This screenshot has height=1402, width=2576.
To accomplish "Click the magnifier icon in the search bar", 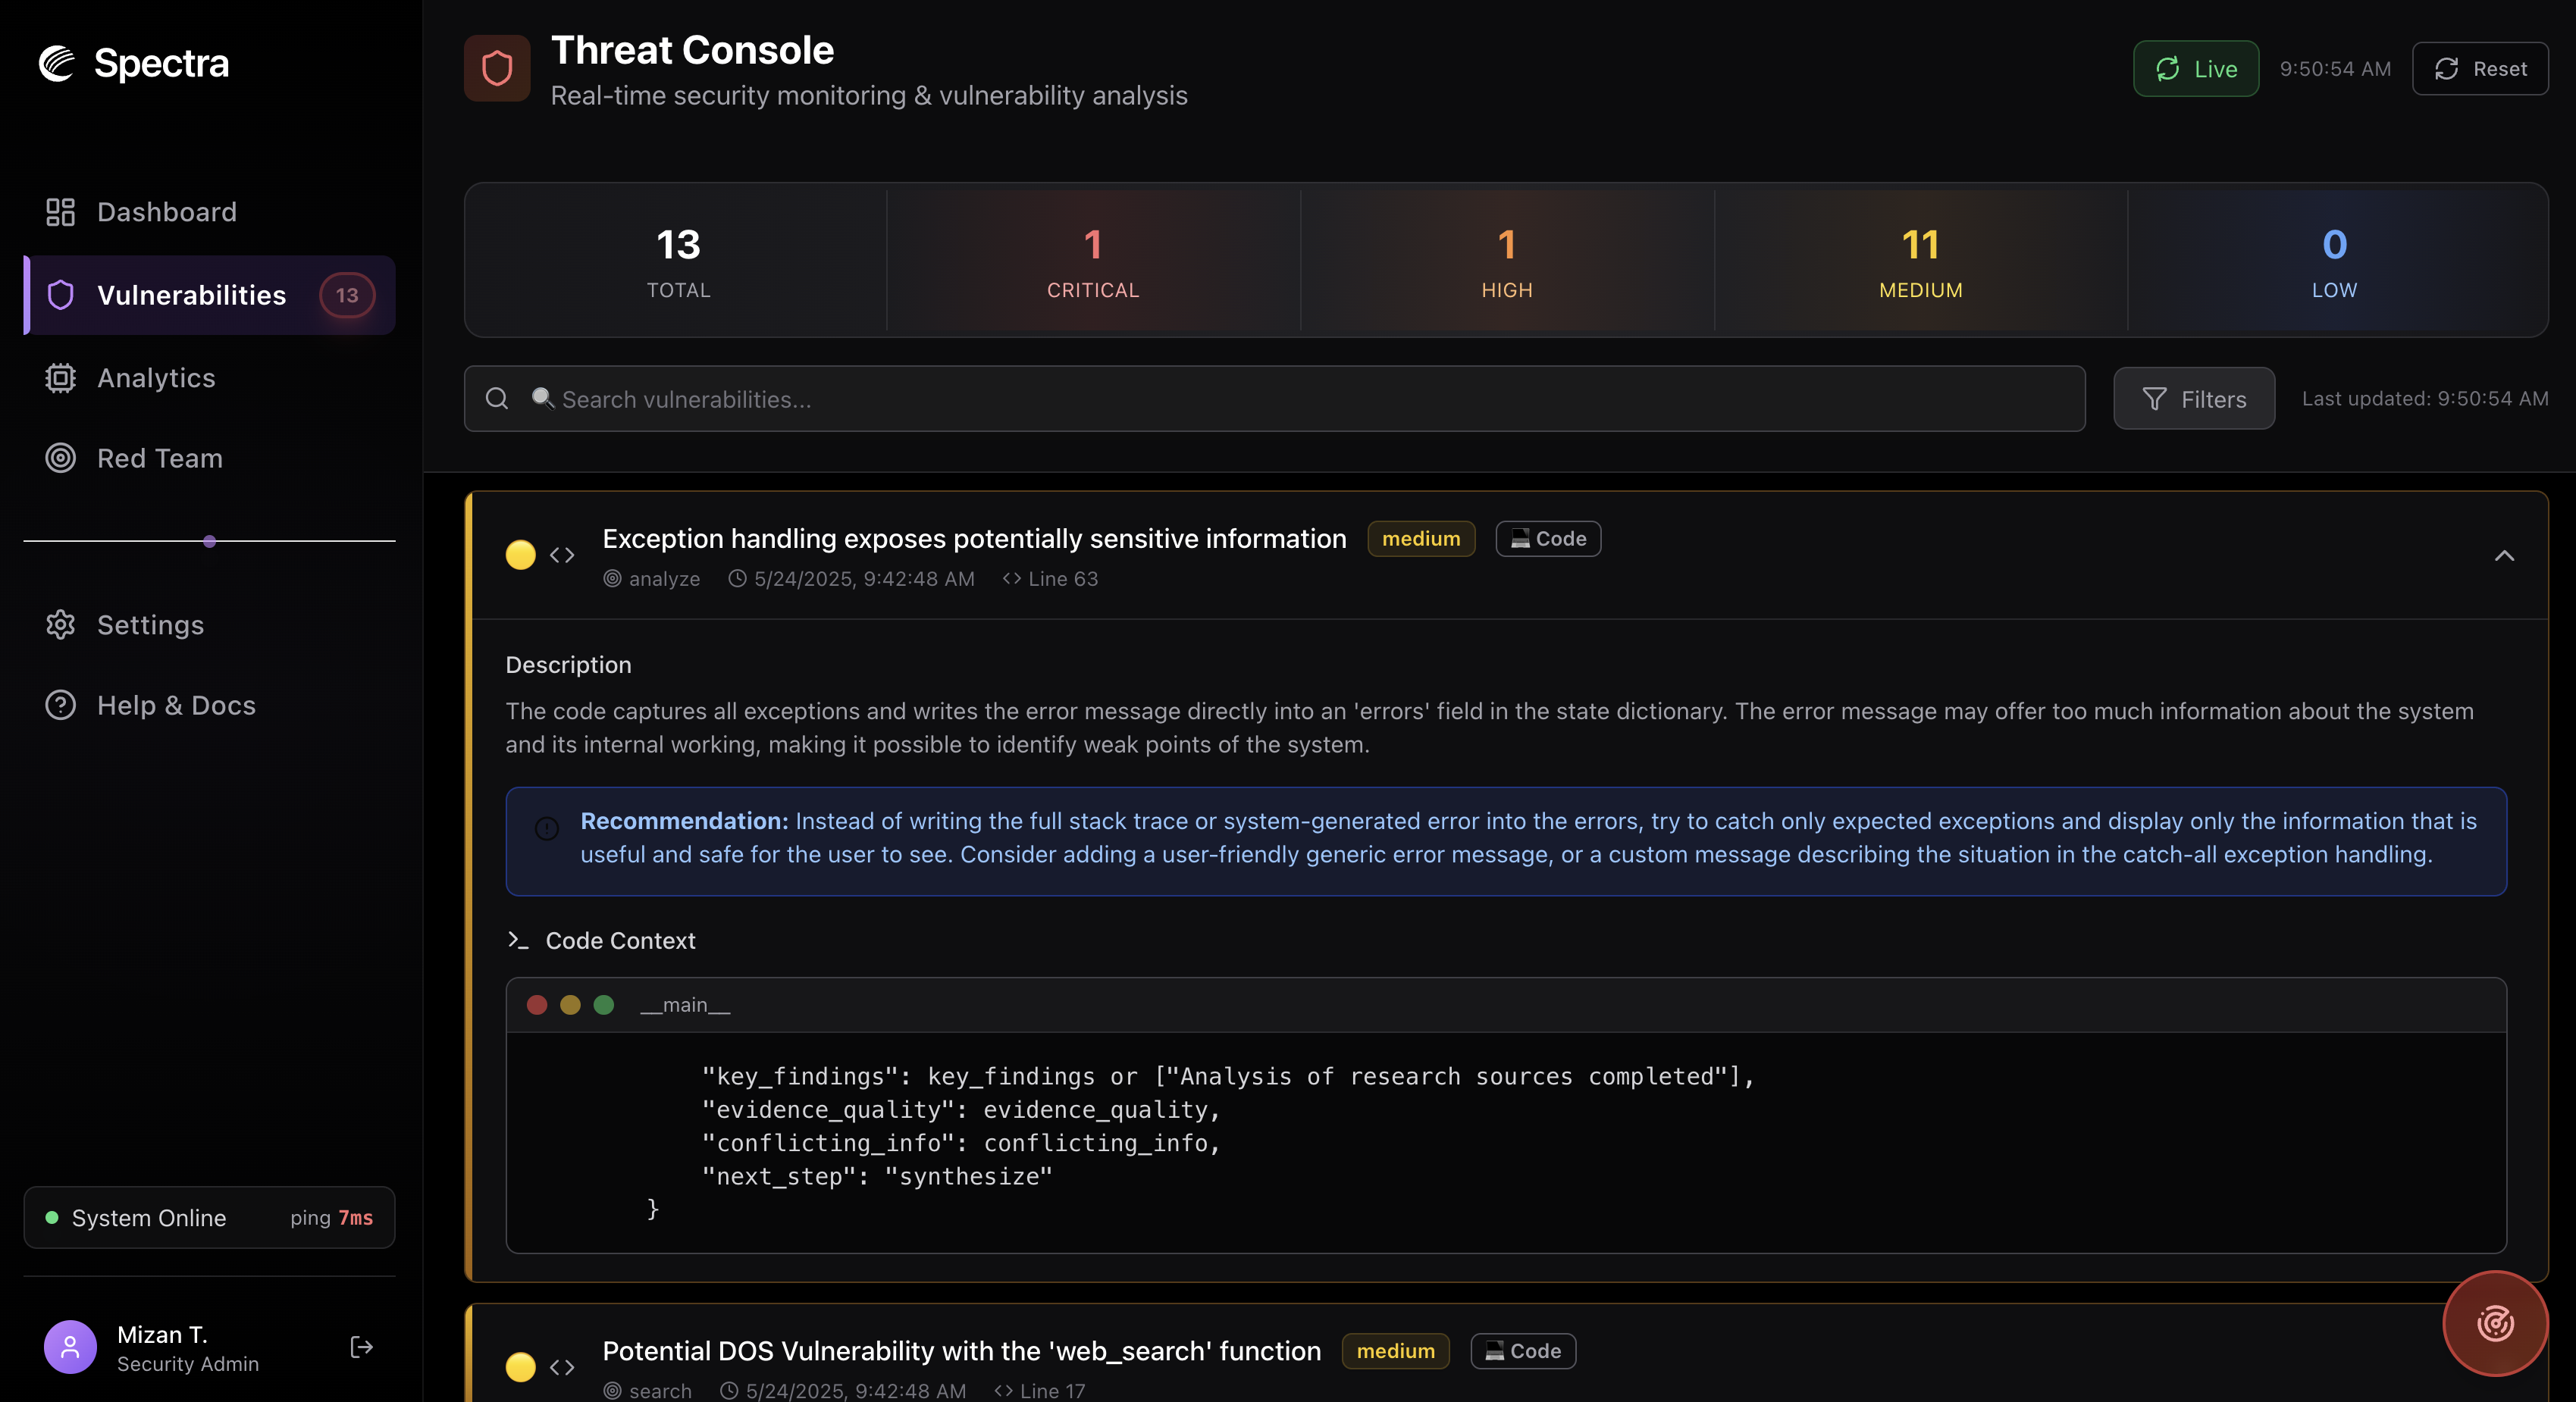I will (x=497, y=399).
